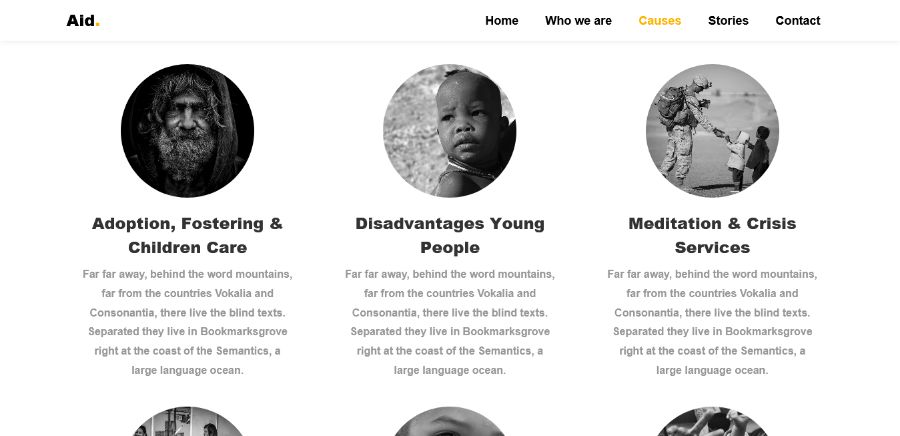Screen dimensions: 900x436
Task: Click the young child circular photo
Action: tap(449, 131)
